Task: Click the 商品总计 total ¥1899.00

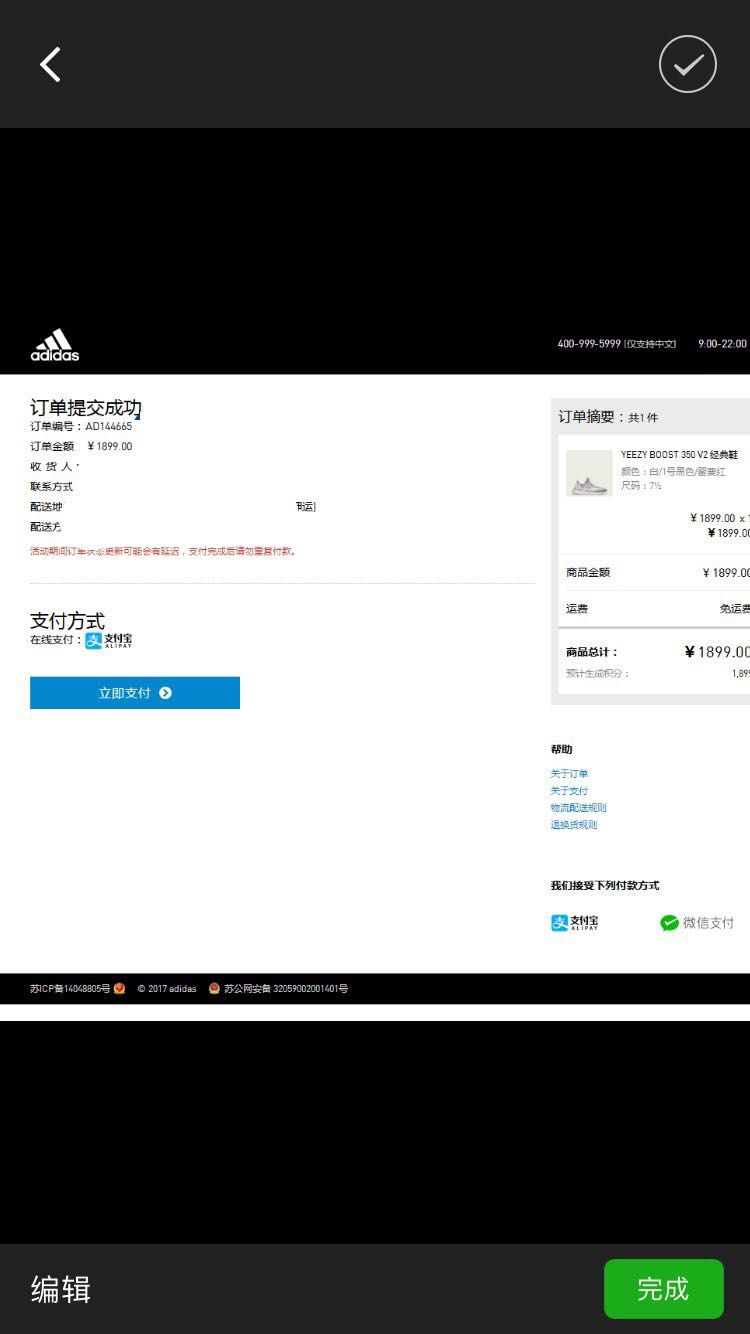Action: (717, 652)
